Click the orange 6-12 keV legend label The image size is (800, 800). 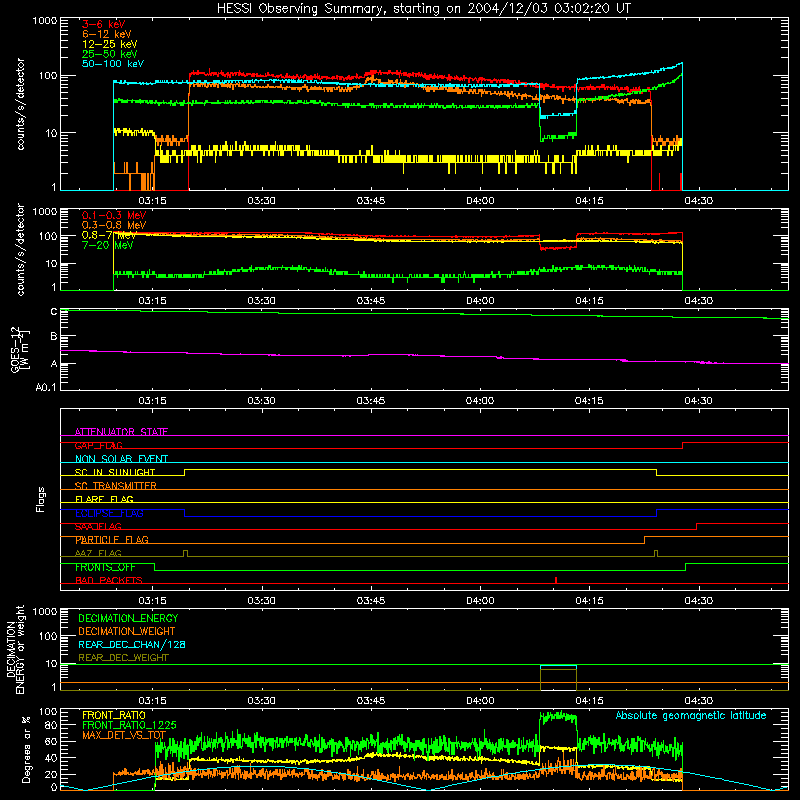[x=107, y=34]
